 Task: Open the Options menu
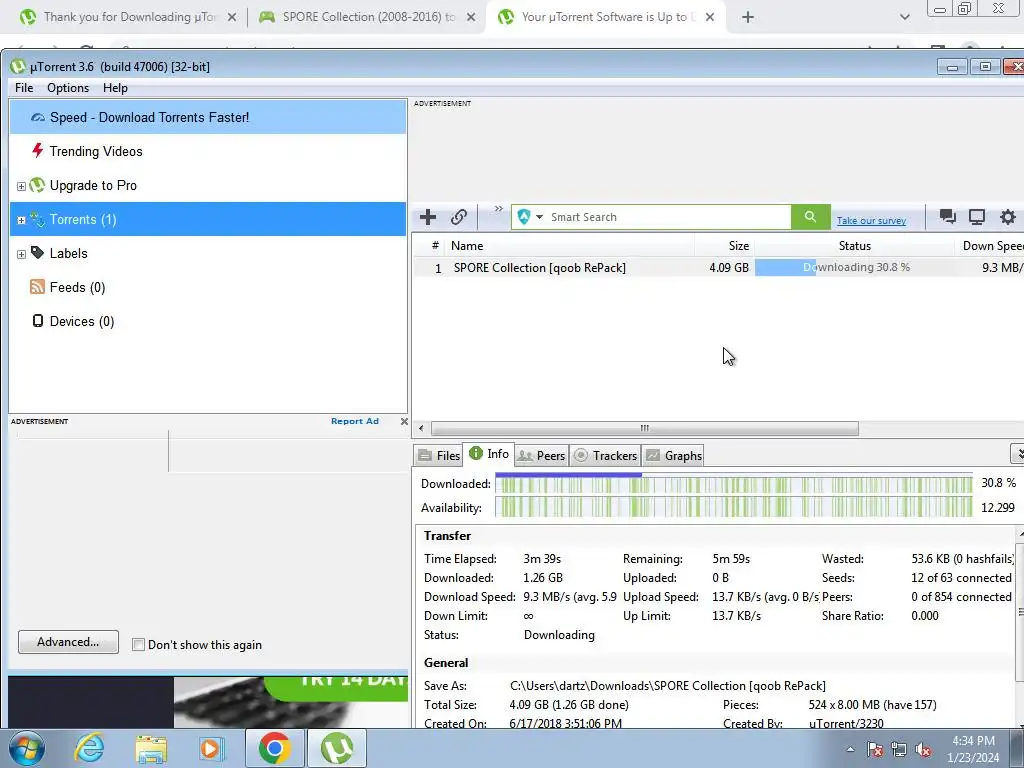68,88
